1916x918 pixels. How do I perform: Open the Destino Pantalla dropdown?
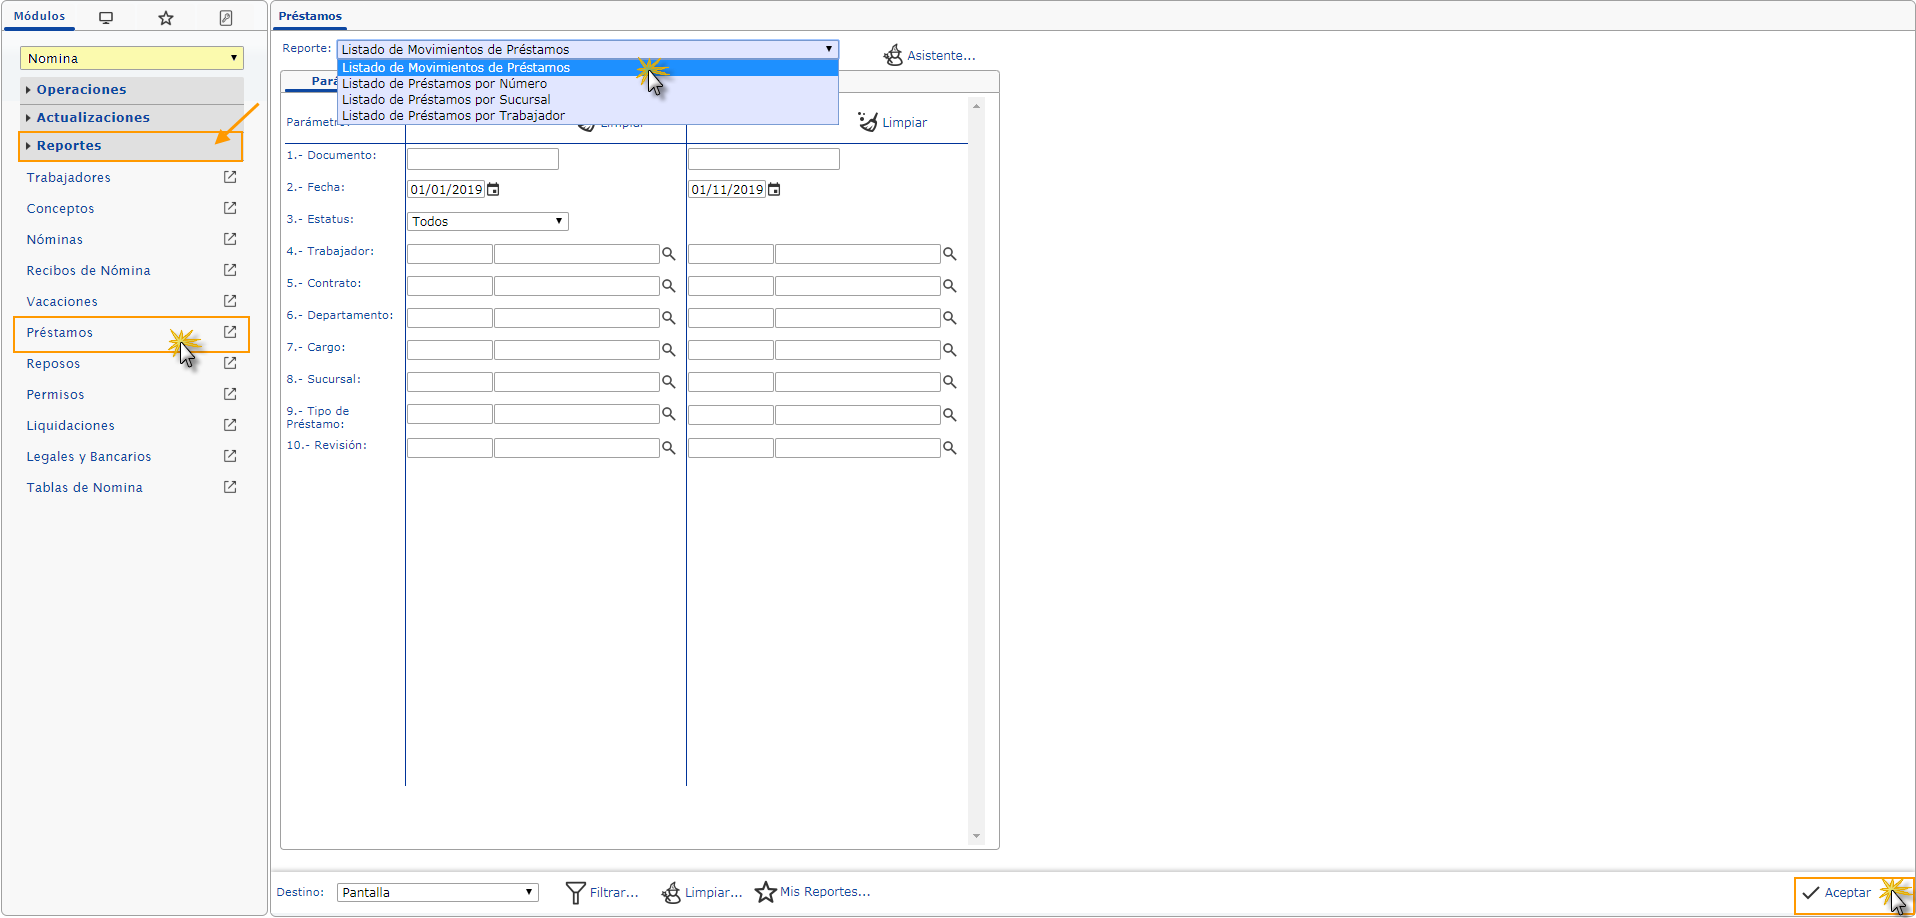pyautogui.click(x=437, y=892)
